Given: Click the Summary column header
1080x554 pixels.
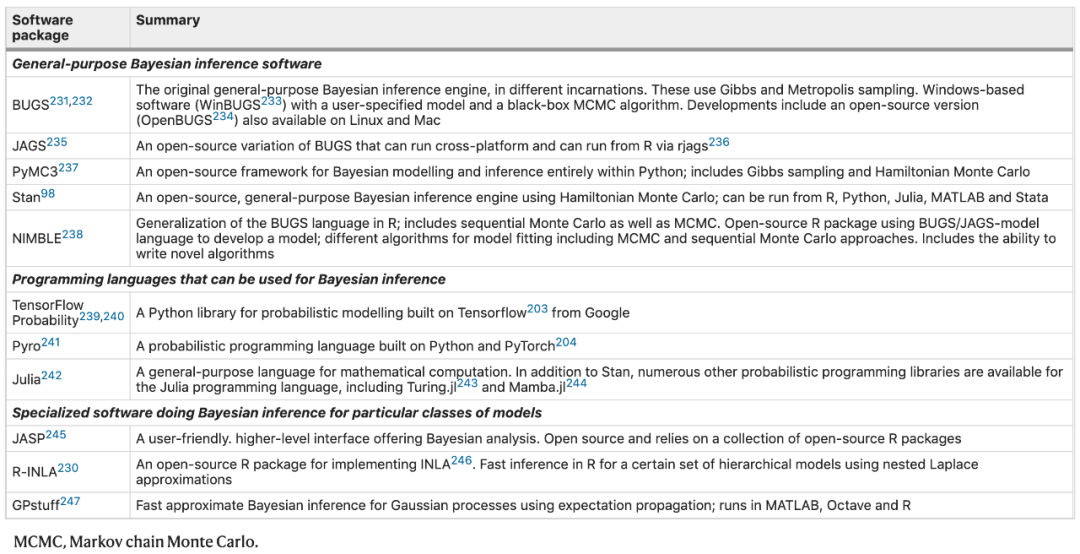Looking at the screenshot, I should coord(168,20).
